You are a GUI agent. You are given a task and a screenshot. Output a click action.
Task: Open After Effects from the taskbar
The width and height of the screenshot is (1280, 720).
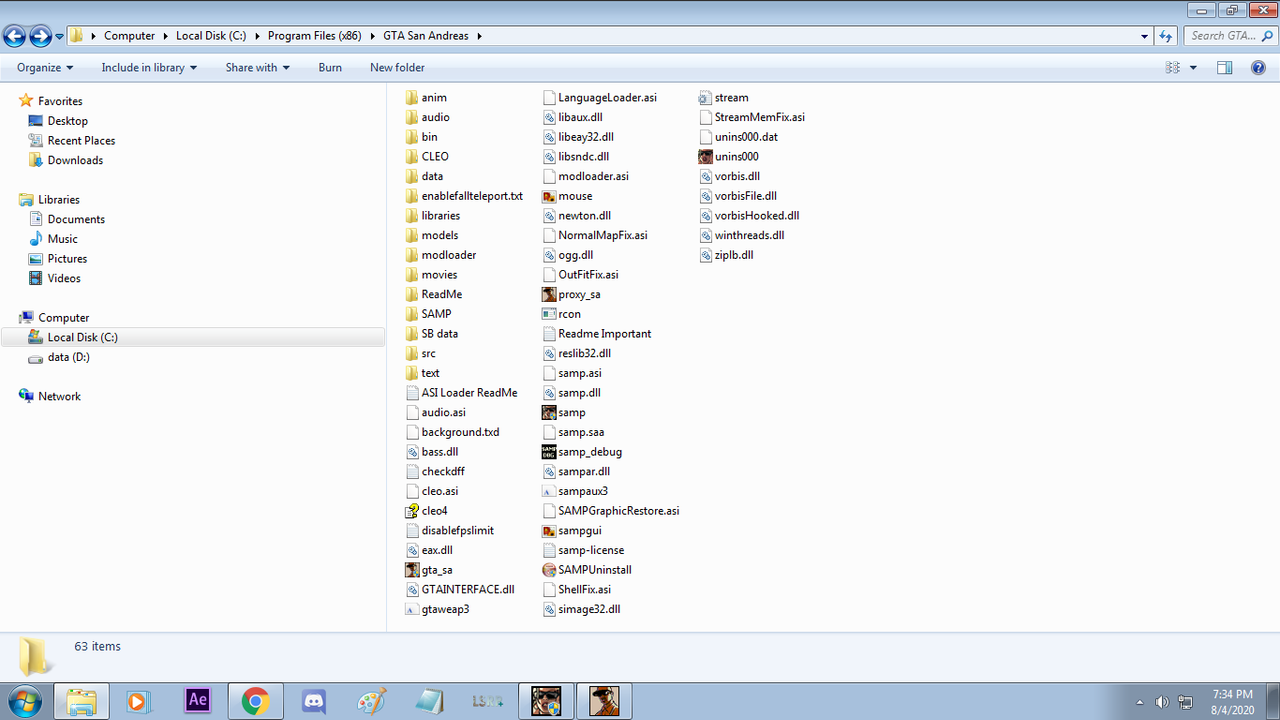click(x=197, y=701)
